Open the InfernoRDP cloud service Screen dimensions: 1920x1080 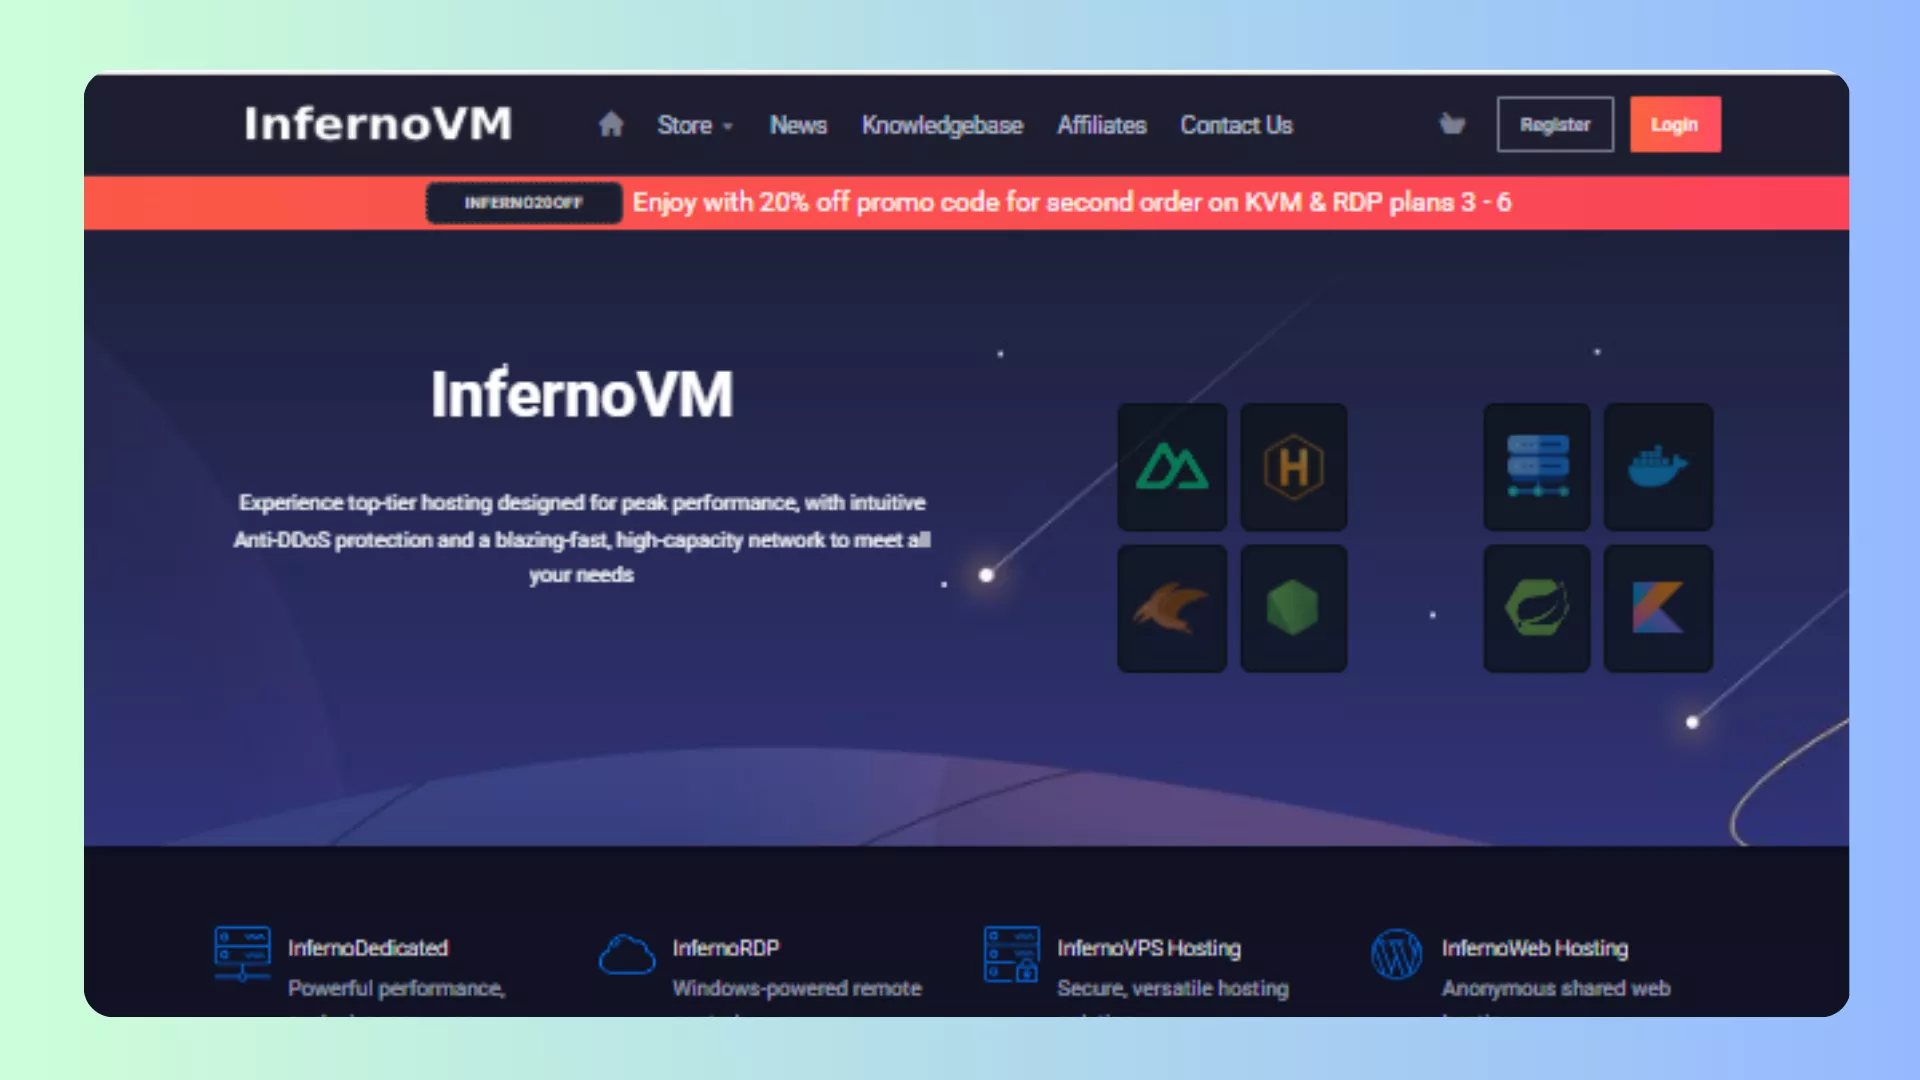(x=725, y=948)
